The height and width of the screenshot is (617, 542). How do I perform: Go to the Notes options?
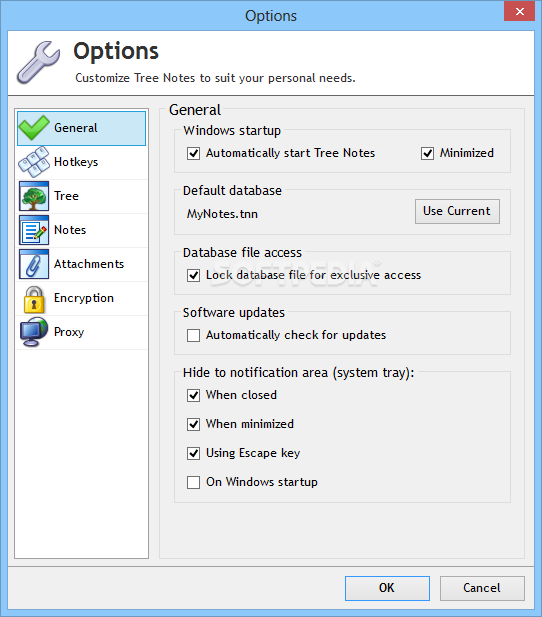[x=81, y=230]
